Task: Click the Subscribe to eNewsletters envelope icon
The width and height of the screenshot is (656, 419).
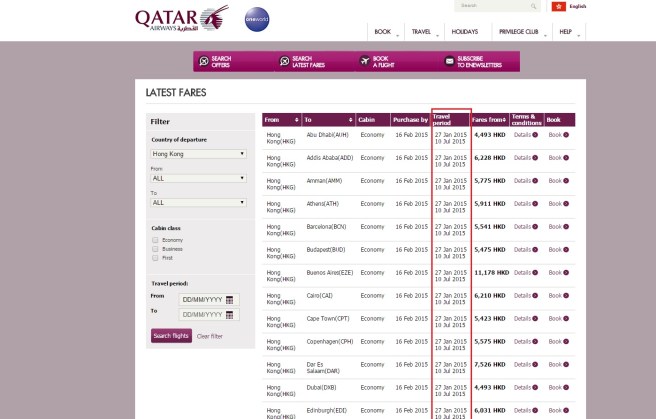Action: [449, 61]
